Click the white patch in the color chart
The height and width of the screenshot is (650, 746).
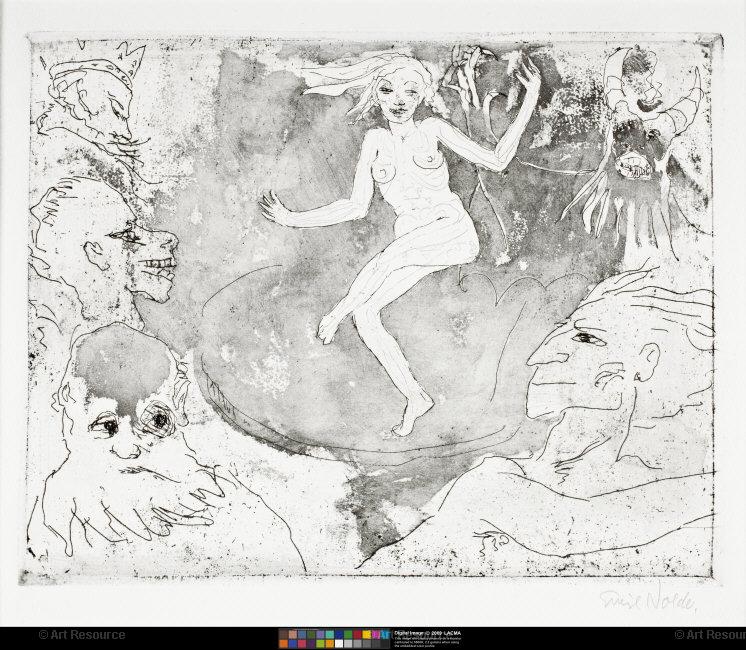[x=339, y=643]
